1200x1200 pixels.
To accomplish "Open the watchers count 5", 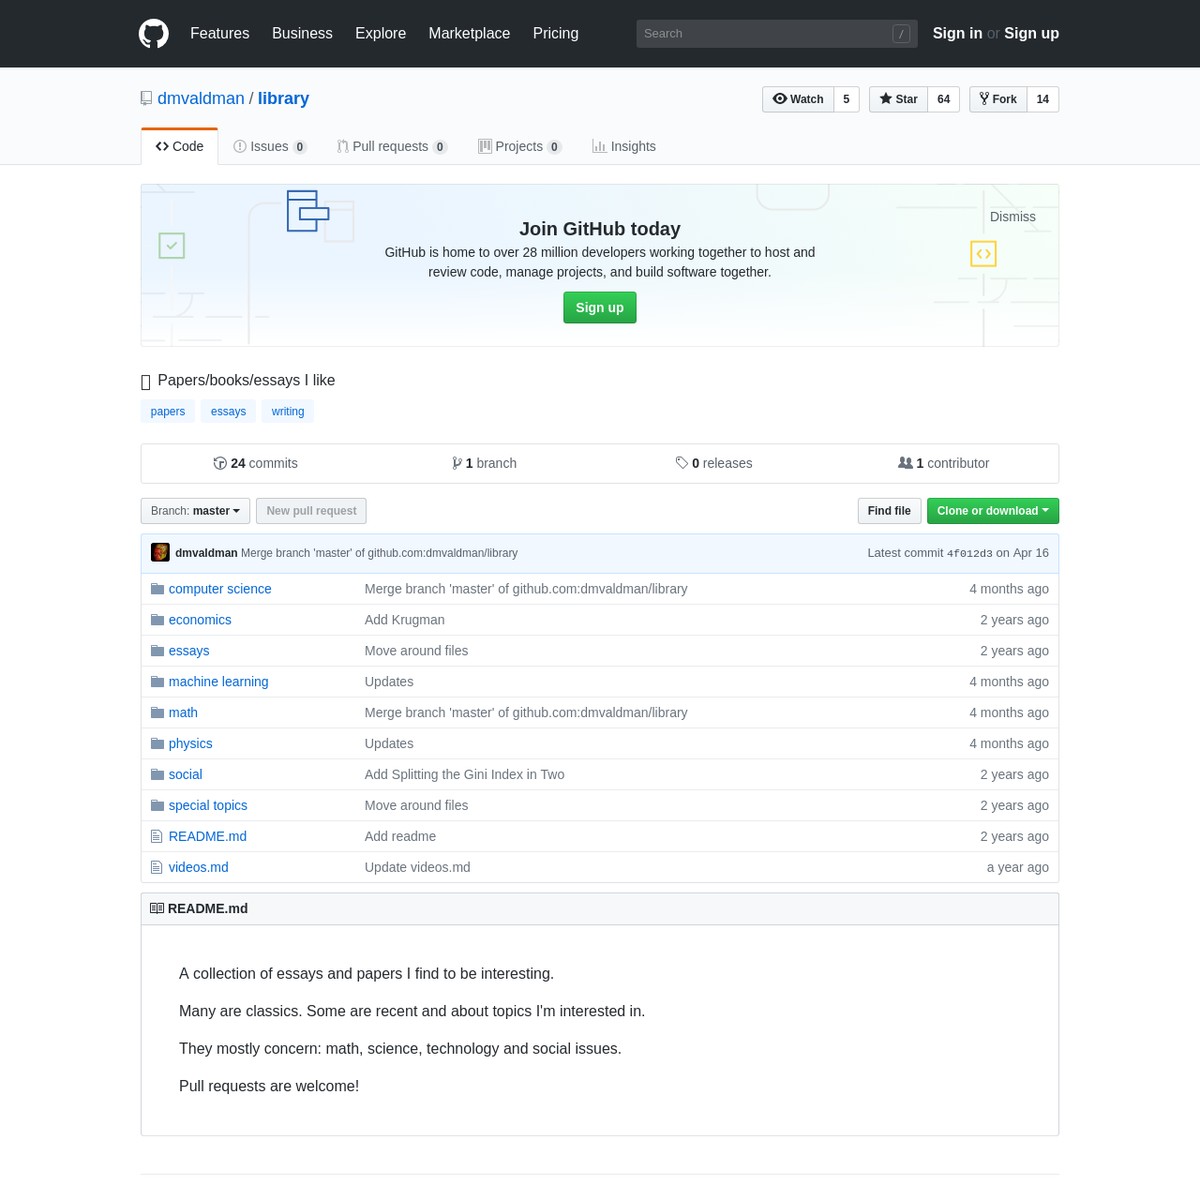I will point(846,99).
